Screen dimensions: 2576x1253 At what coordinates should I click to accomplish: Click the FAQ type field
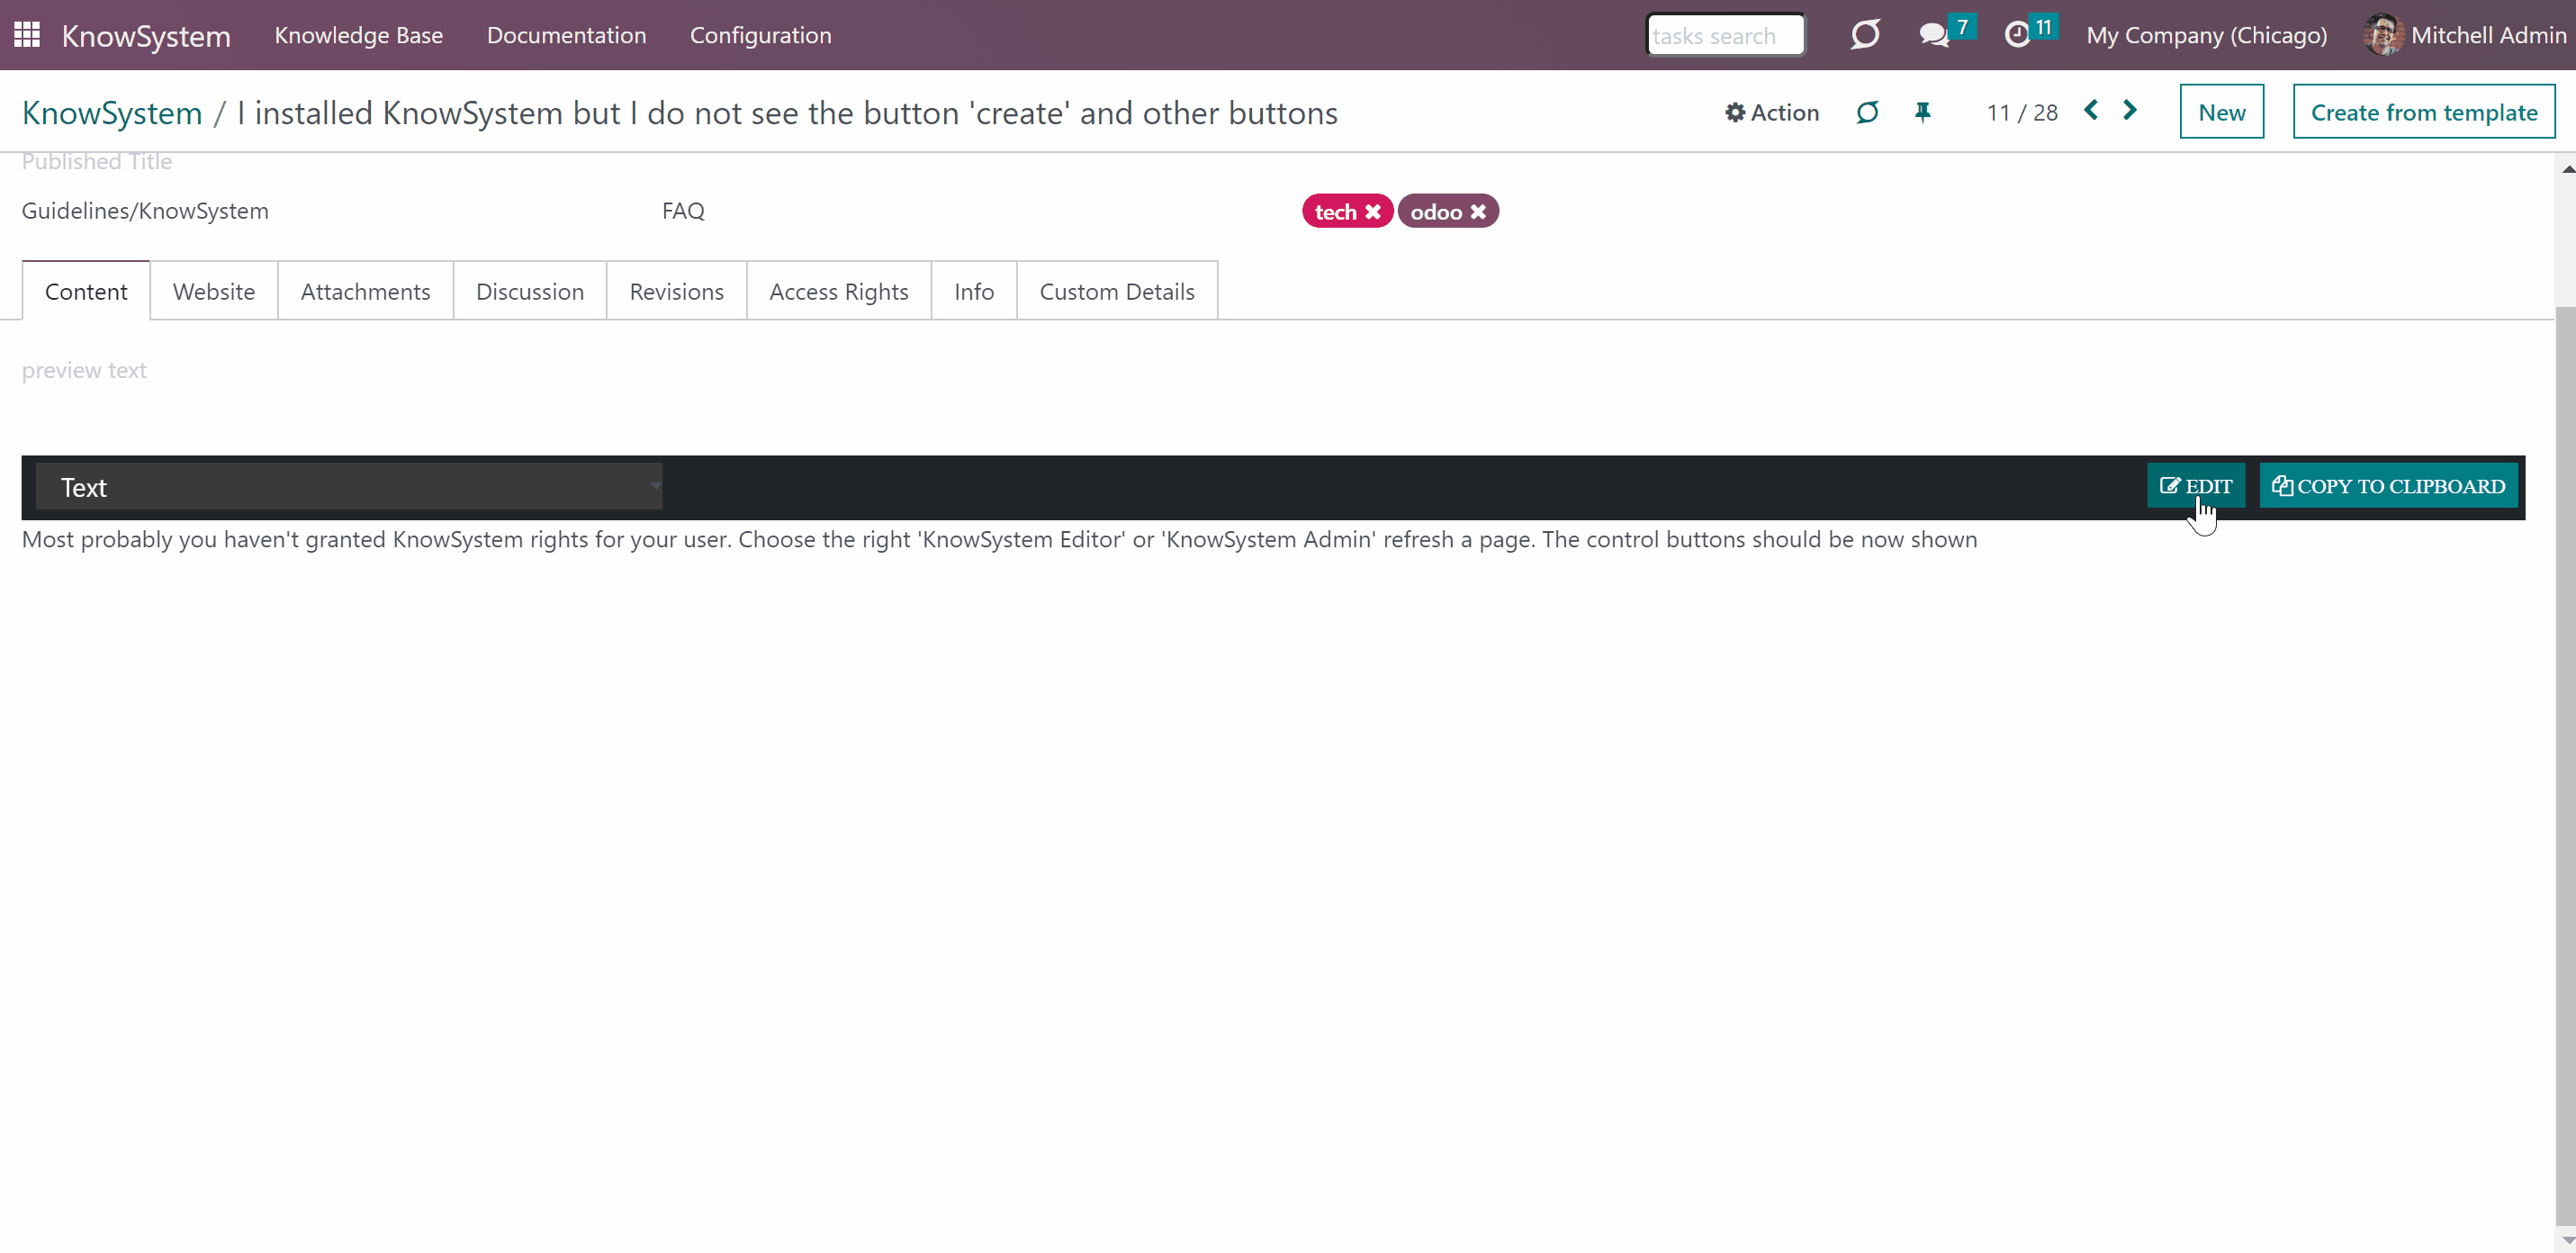click(683, 211)
